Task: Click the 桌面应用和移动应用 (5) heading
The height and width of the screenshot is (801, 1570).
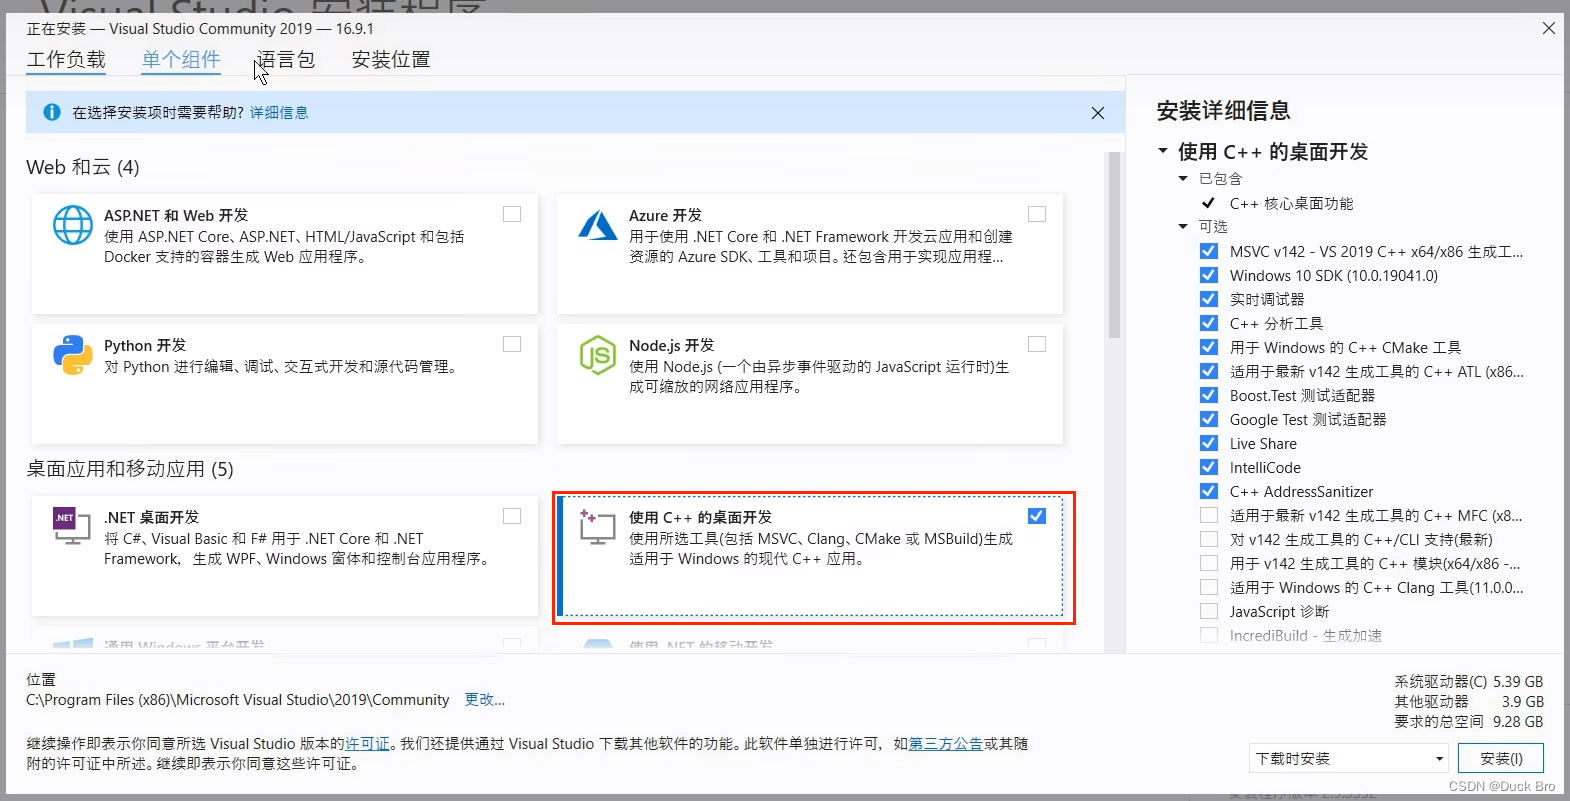Action: click(x=130, y=468)
